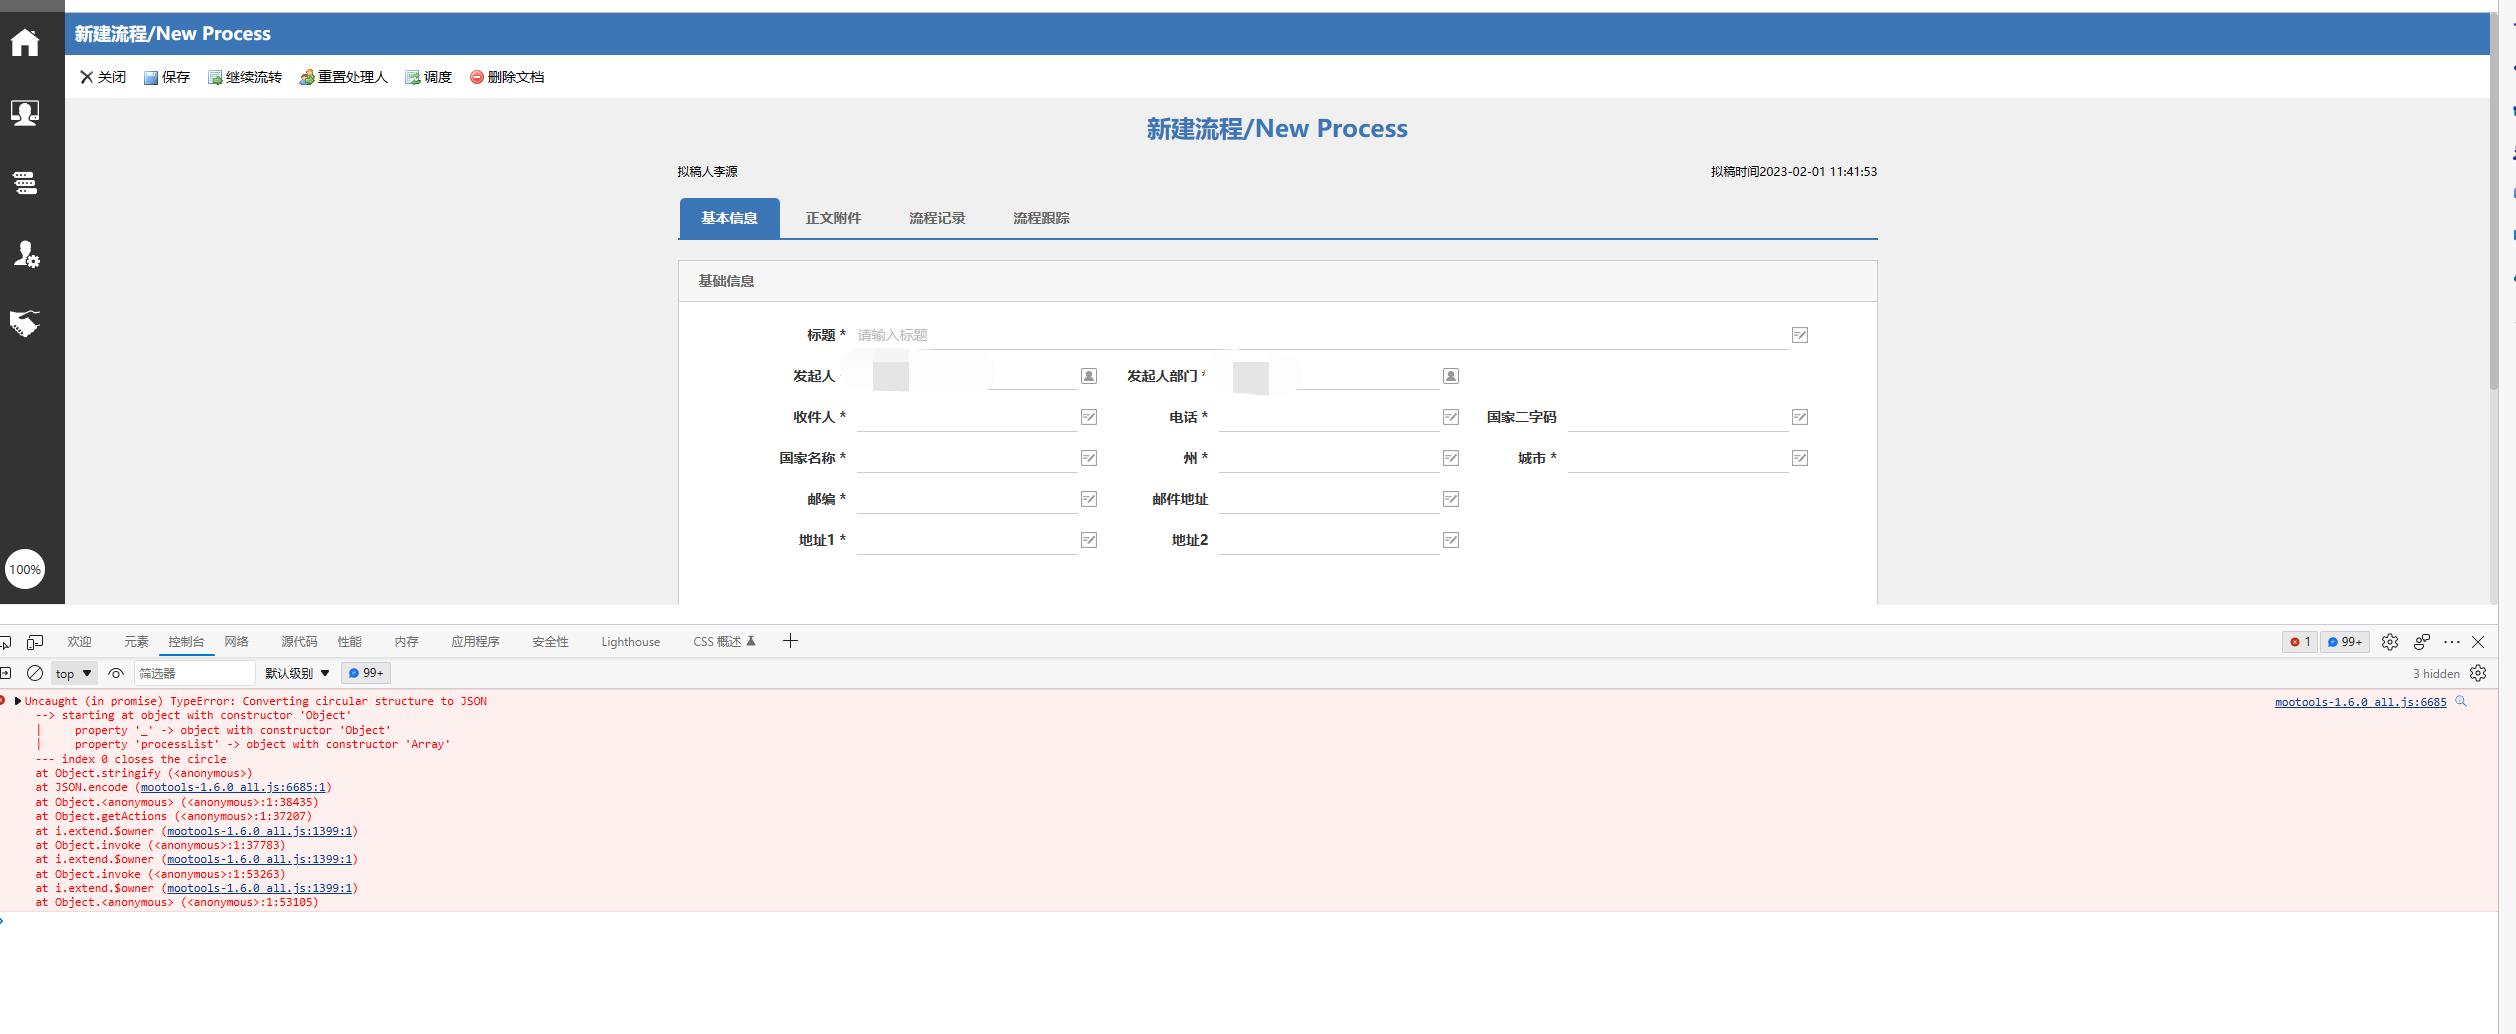Click the 筛选器 console filter field
Image resolution: width=2516 pixels, height=1034 pixels.
[195, 674]
